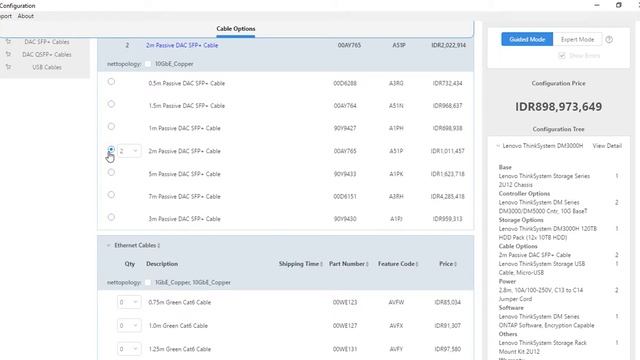Open quantity dropdown for 1.0m Green Cat6 Cable

point(129,326)
